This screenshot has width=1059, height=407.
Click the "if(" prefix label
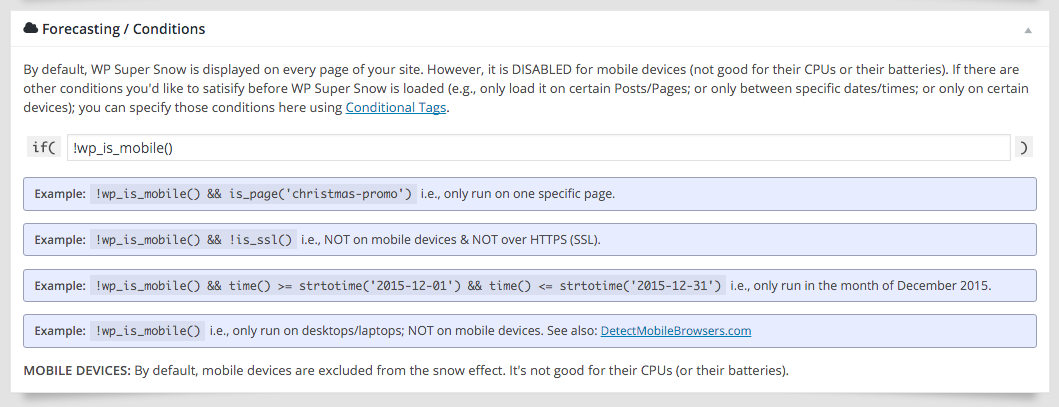44,148
